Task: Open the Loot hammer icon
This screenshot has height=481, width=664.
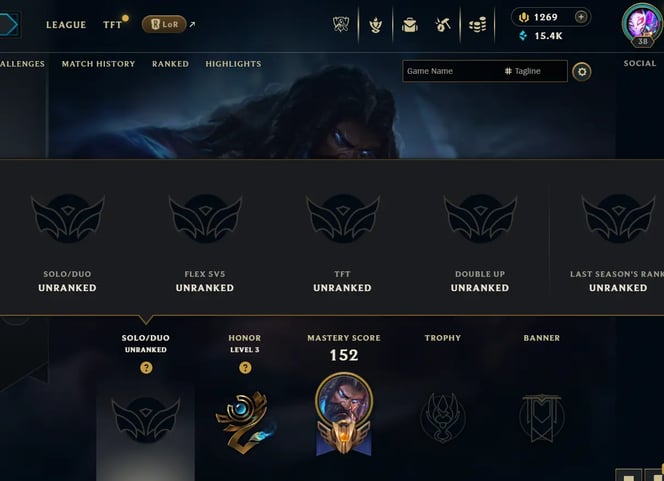Action: tap(443, 25)
